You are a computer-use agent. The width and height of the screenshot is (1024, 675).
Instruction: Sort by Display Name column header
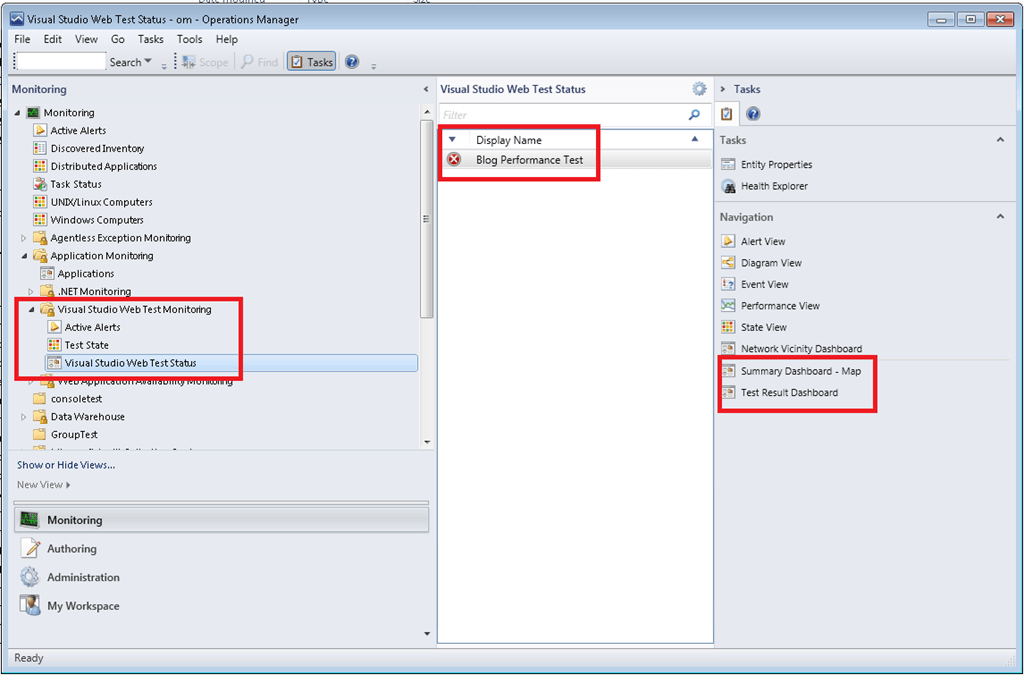[509, 140]
